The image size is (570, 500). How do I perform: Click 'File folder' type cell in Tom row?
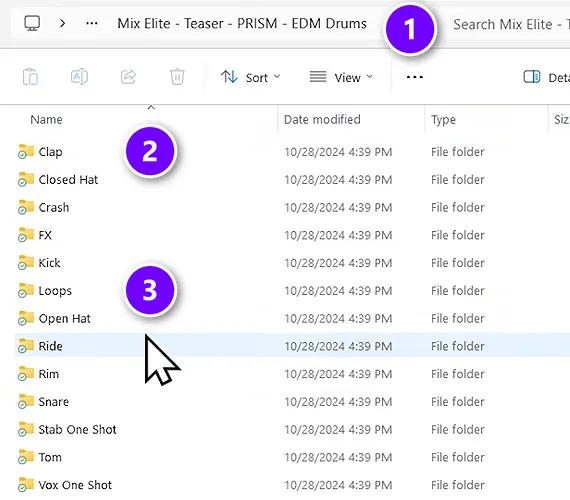(x=458, y=457)
